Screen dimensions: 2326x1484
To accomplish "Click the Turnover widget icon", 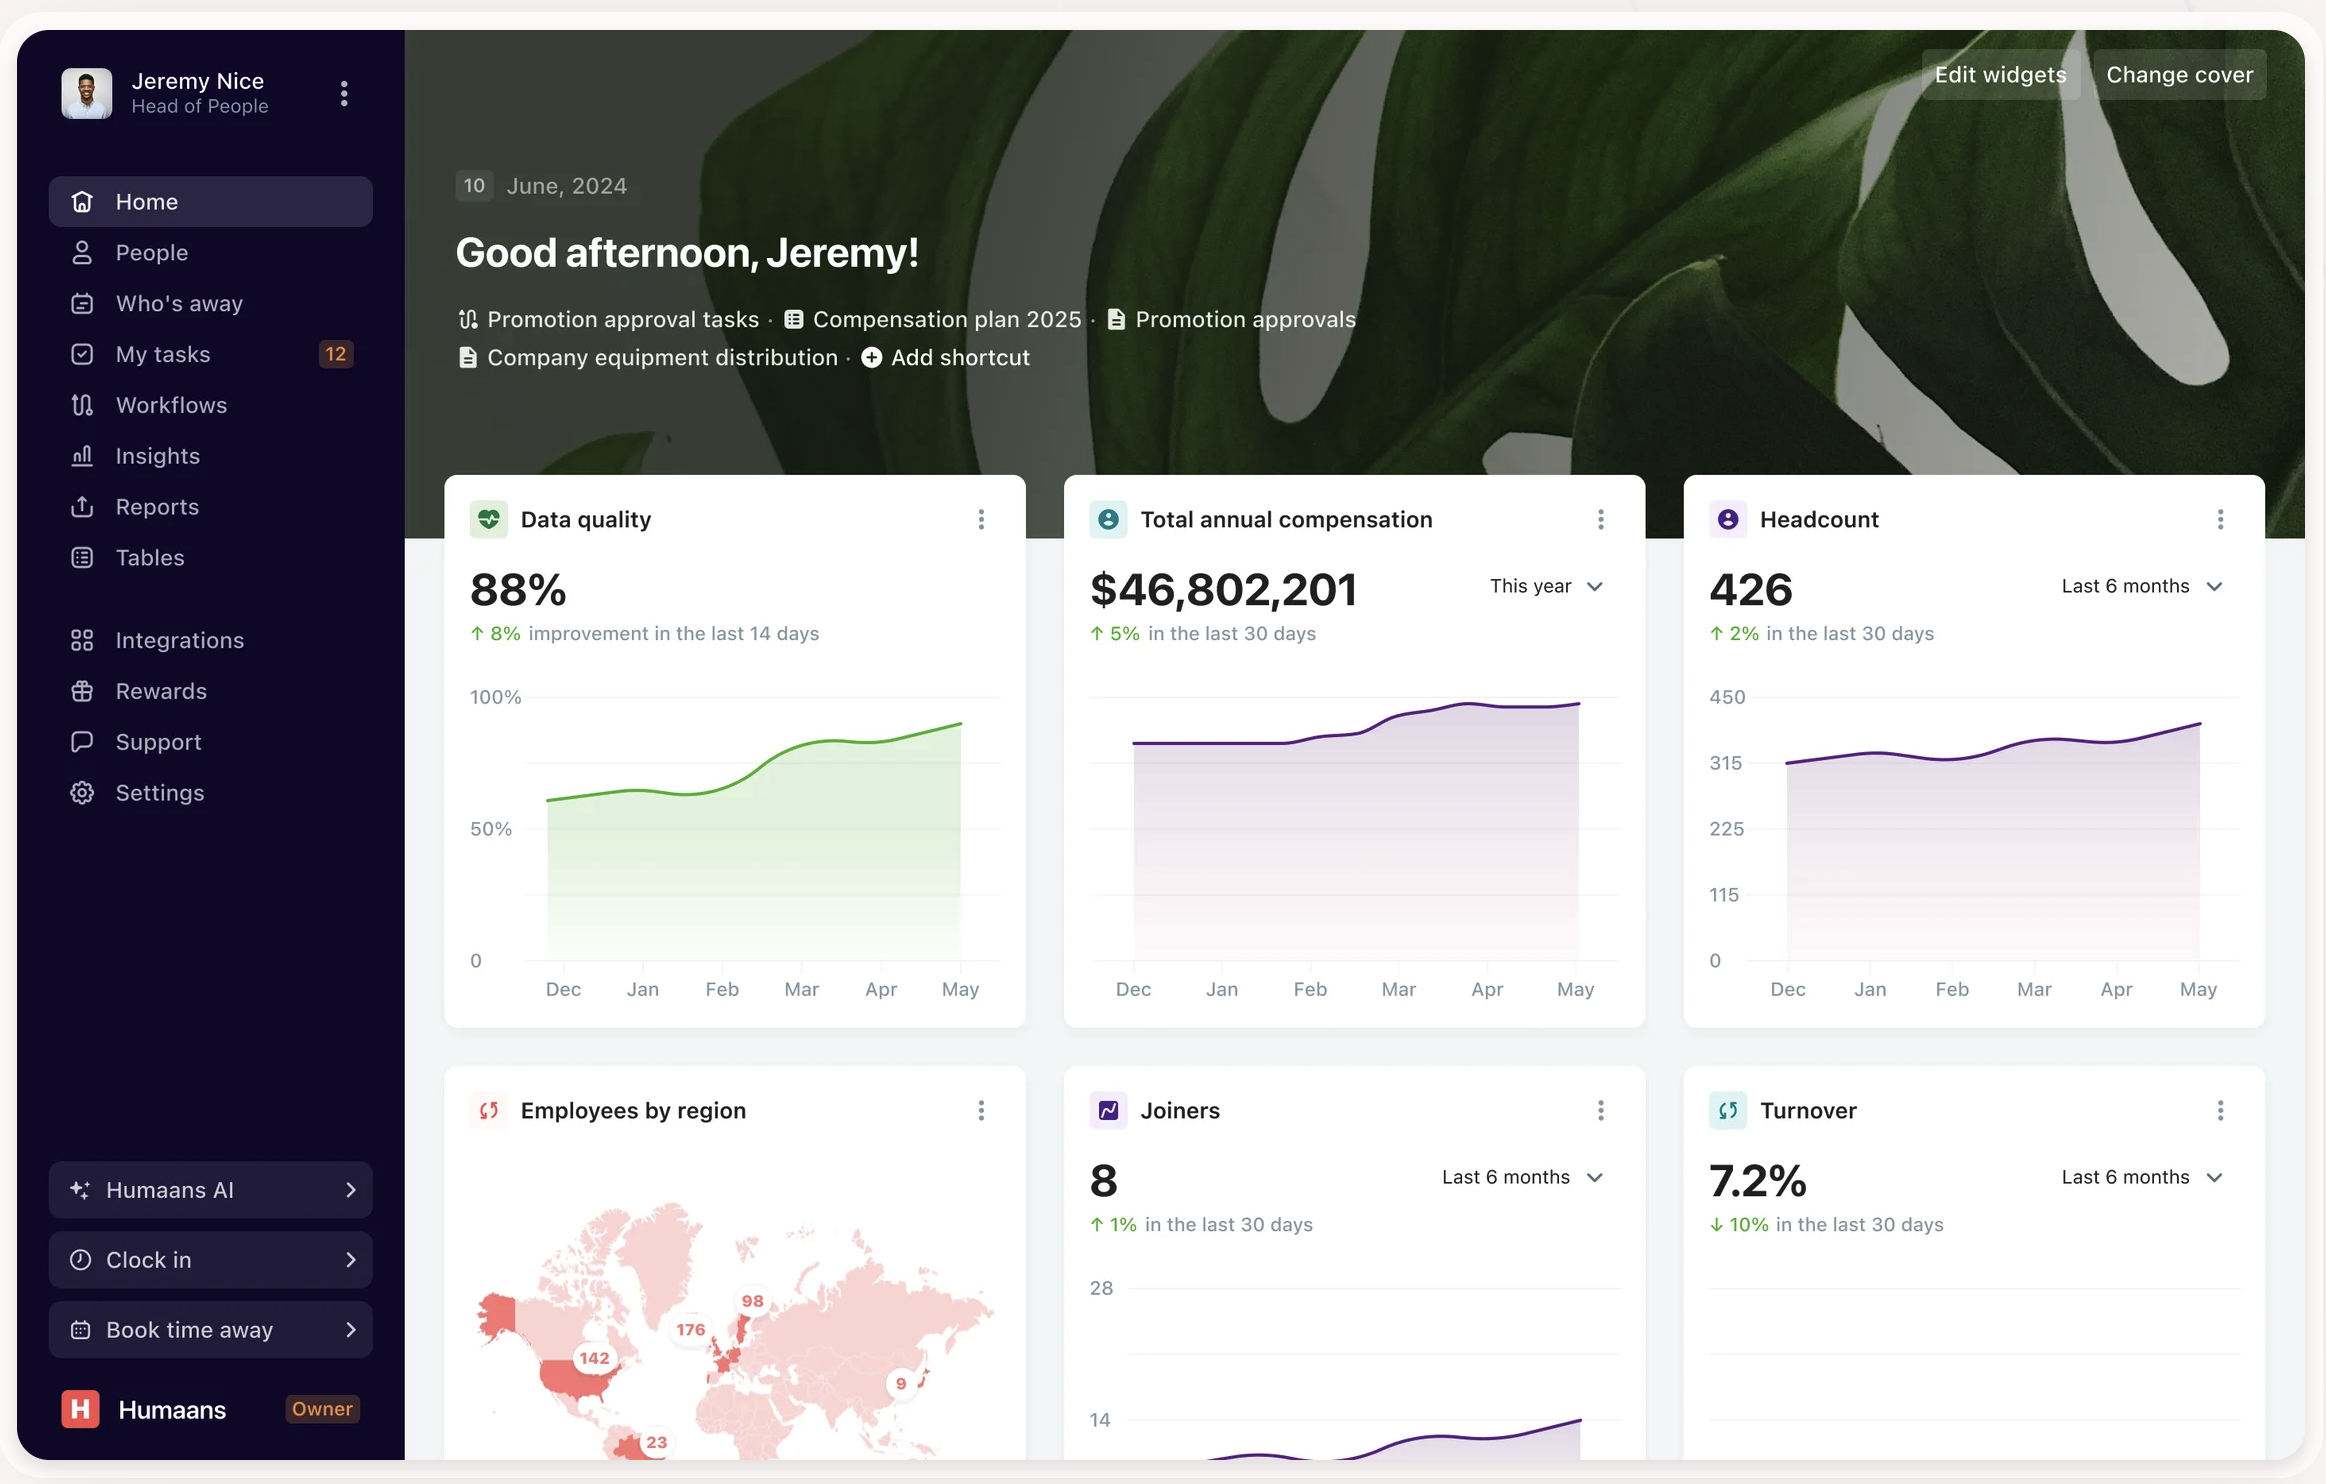I will point(1728,1110).
